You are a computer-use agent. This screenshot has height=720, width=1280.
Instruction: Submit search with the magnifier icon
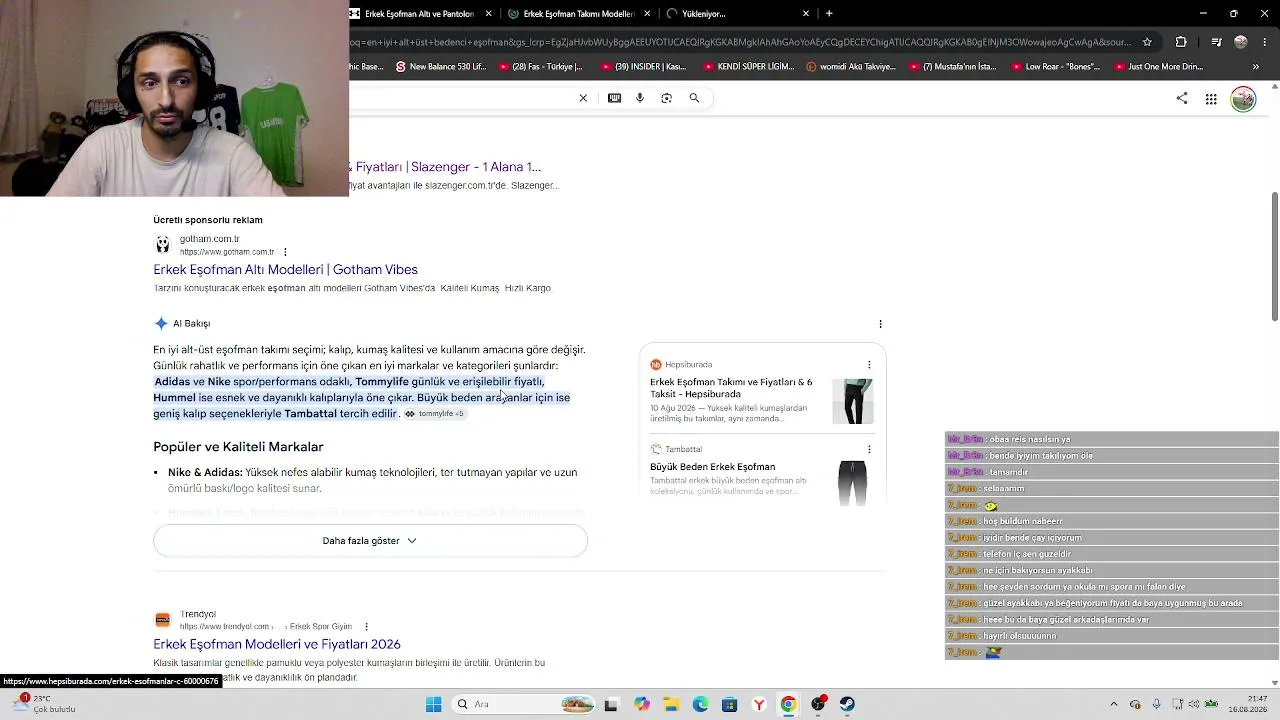[x=694, y=98]
